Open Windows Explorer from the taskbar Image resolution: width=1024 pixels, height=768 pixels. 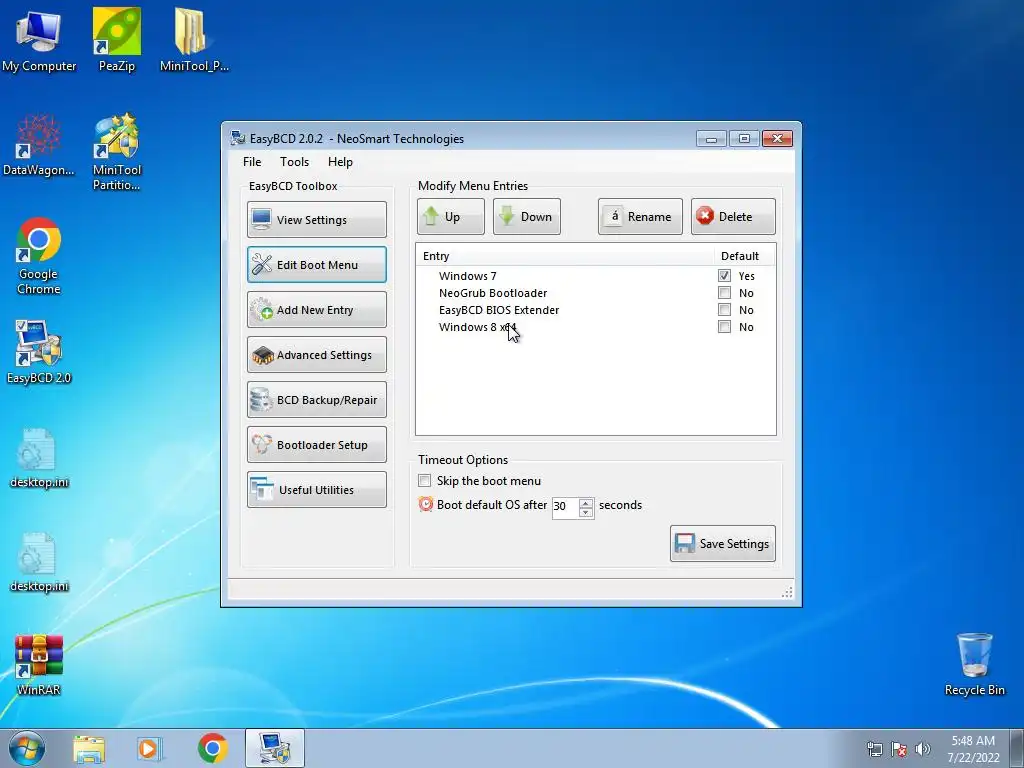coord(89,749)
